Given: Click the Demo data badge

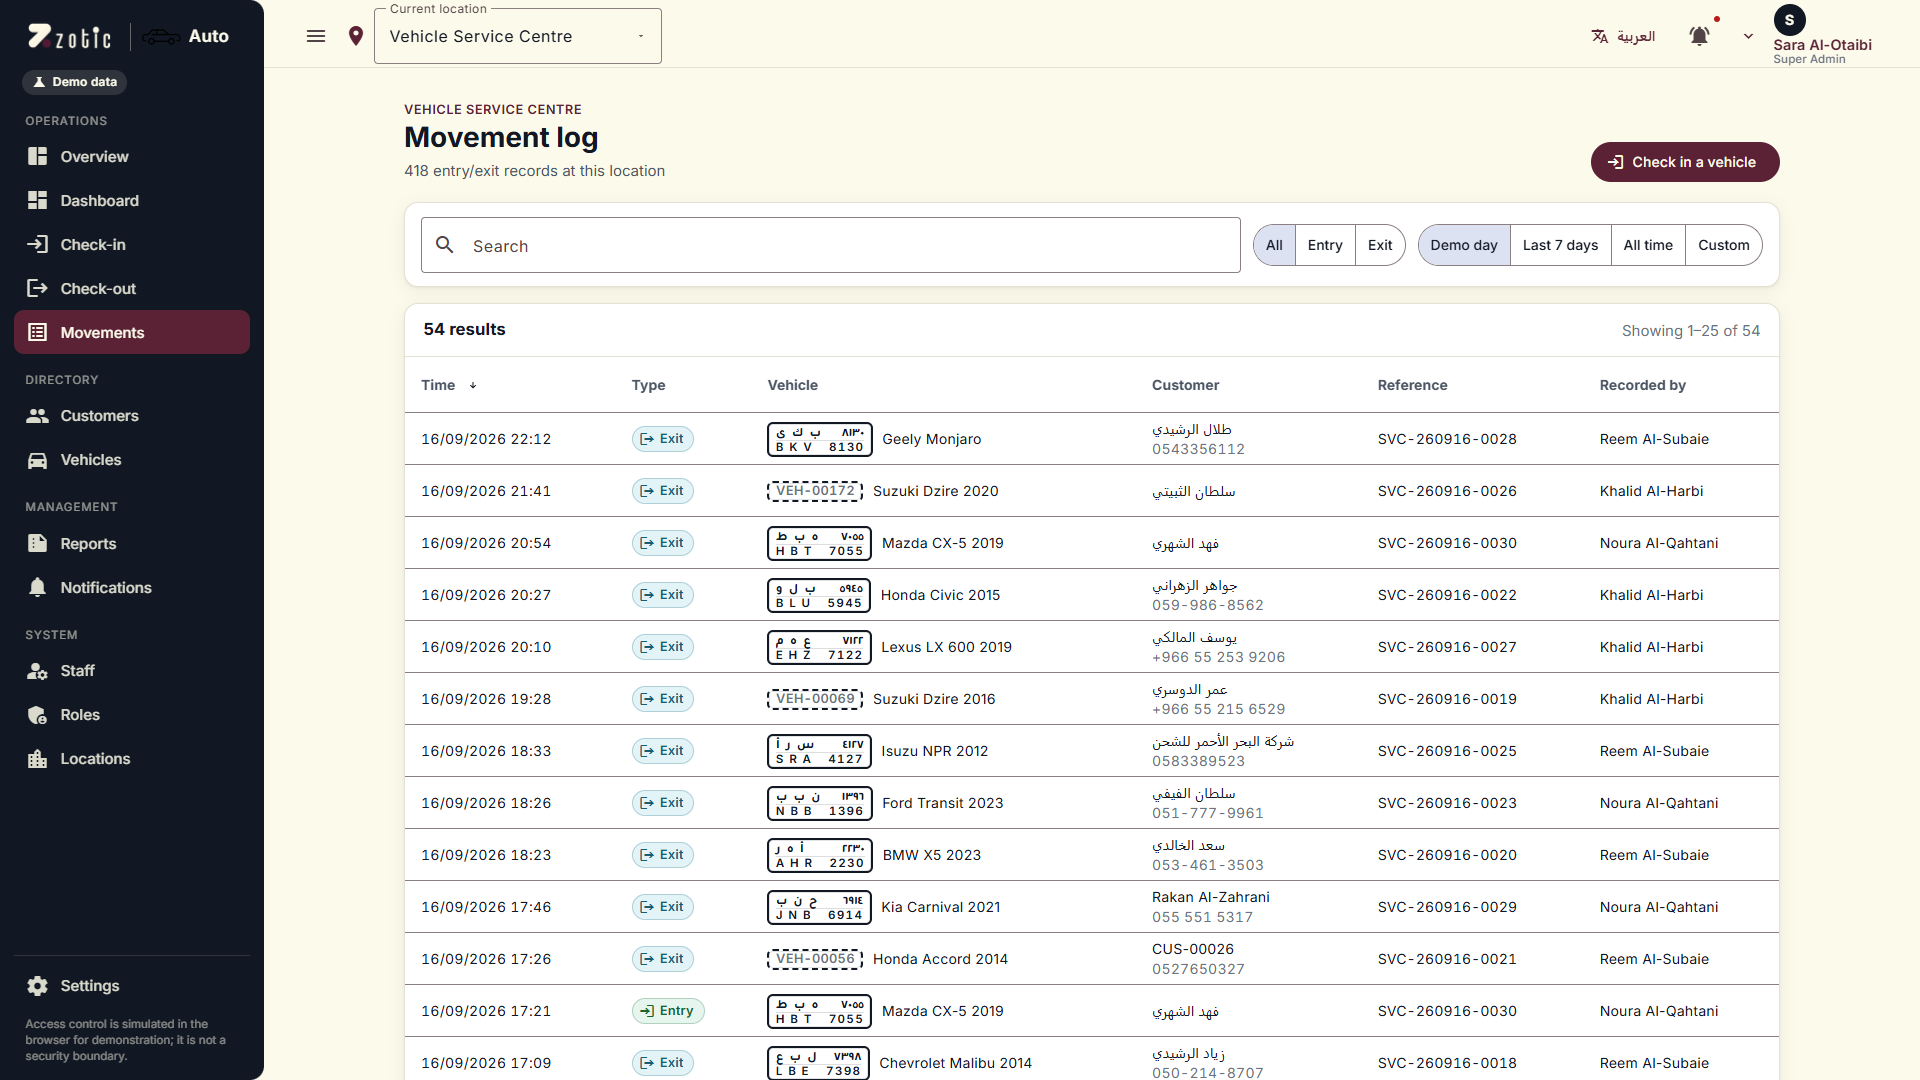Looking at the screenshot, I should (x=75, y=82).
